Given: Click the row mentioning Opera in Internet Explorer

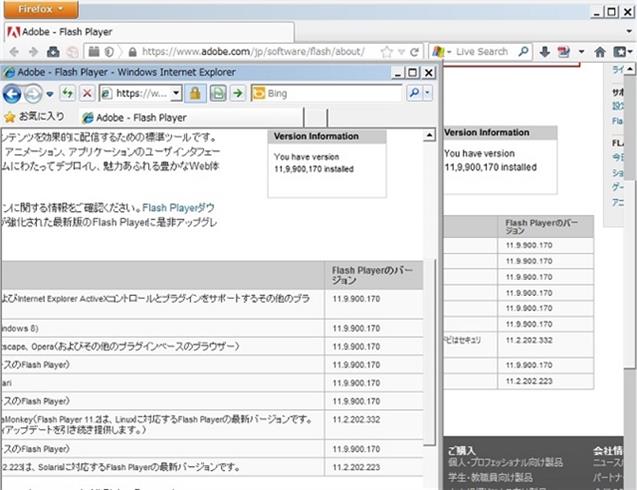Looking at the screenshot, I should point(120,347).
